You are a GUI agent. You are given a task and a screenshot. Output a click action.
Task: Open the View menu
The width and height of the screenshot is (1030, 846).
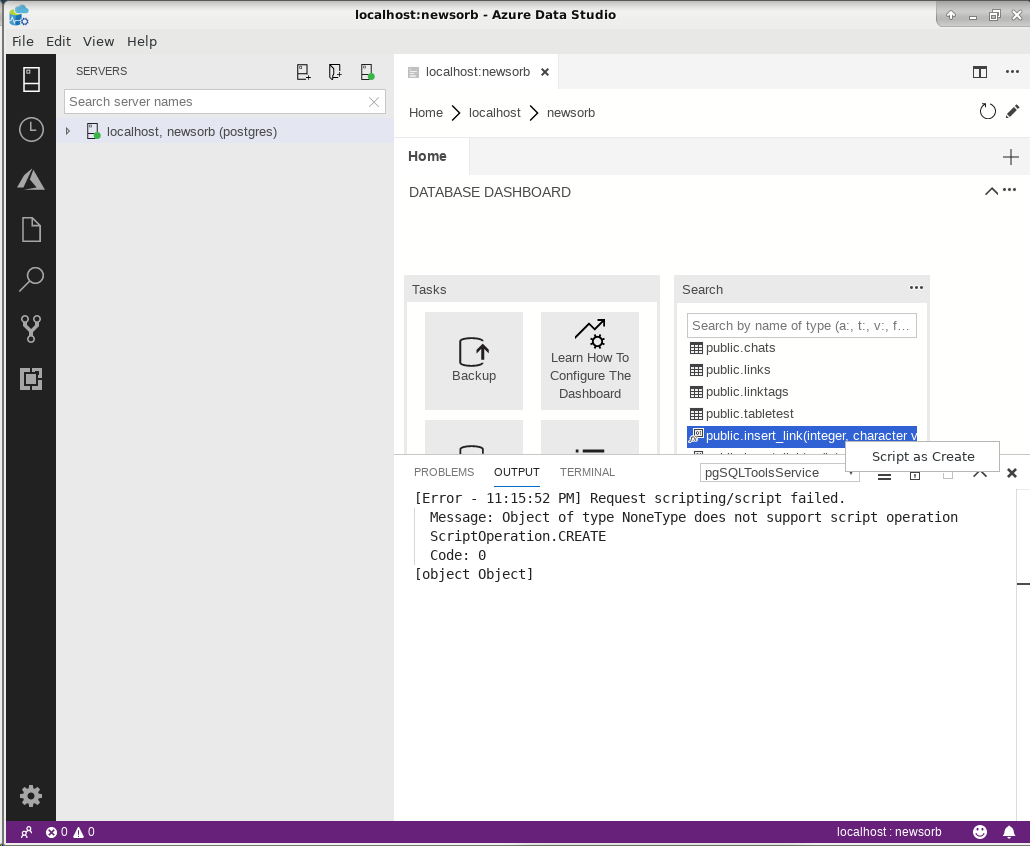(x=98, y=41)
